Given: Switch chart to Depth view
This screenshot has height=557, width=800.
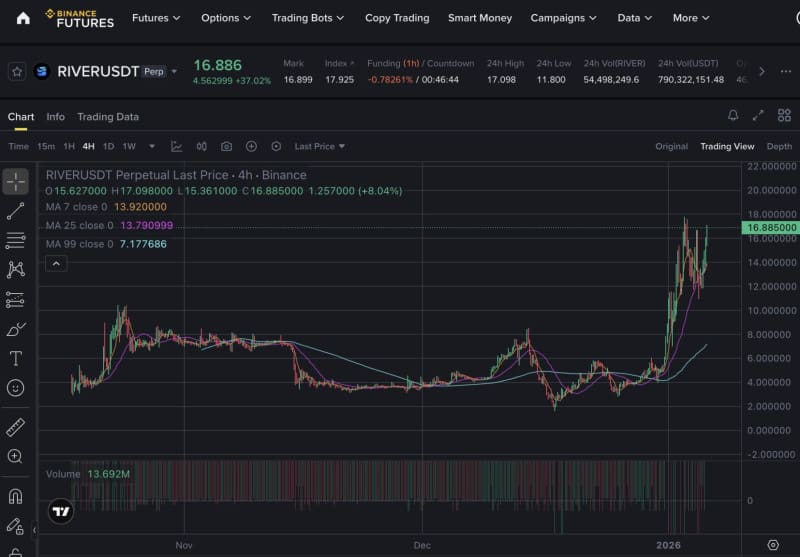Looking at the screenshot, I should (x=779, y=146).
